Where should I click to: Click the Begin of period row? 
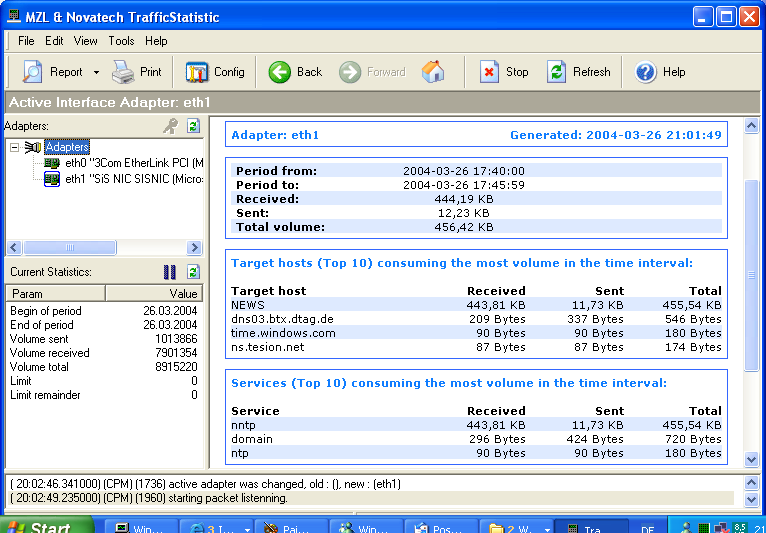click(x=104, y=311)
